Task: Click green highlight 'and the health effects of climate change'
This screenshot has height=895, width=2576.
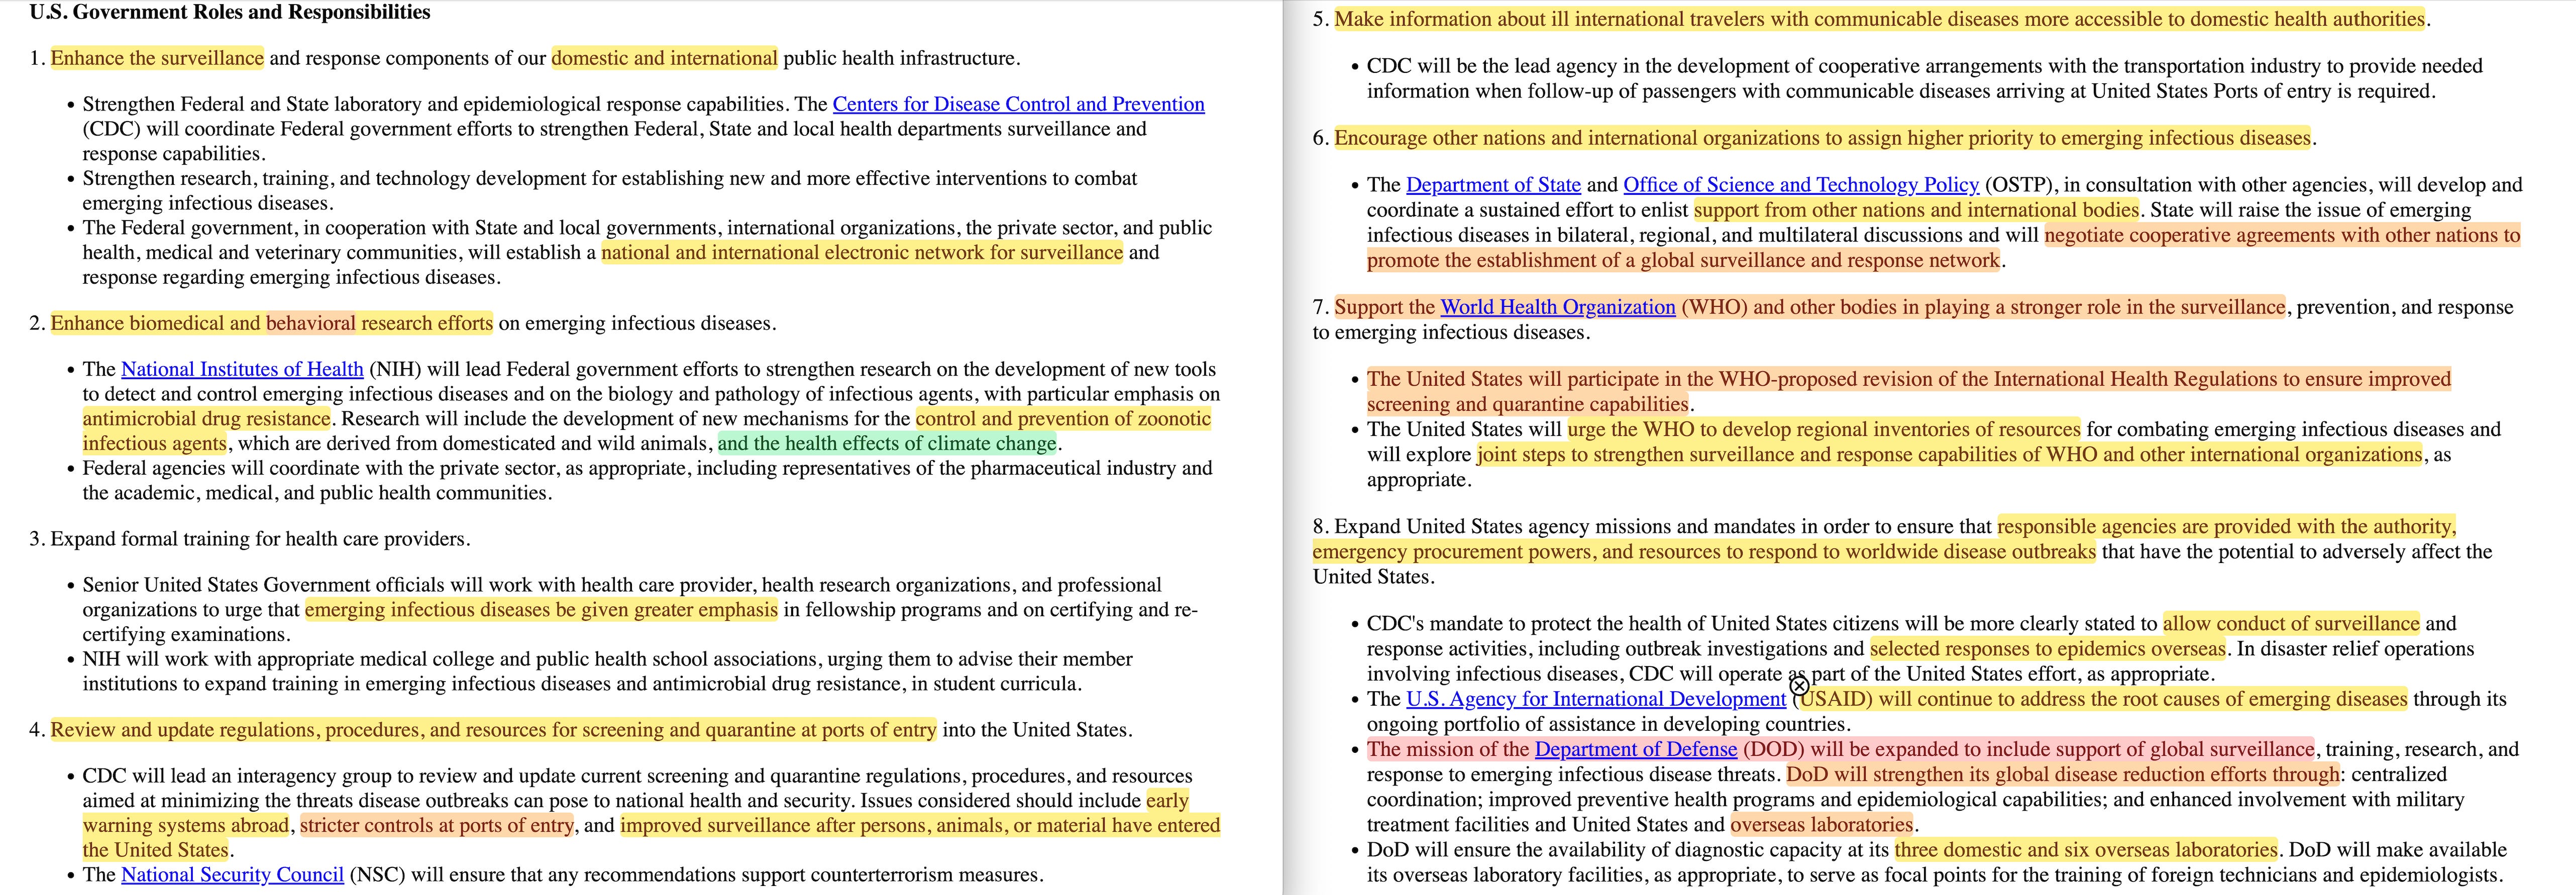Action: click(x=887, y=444)
